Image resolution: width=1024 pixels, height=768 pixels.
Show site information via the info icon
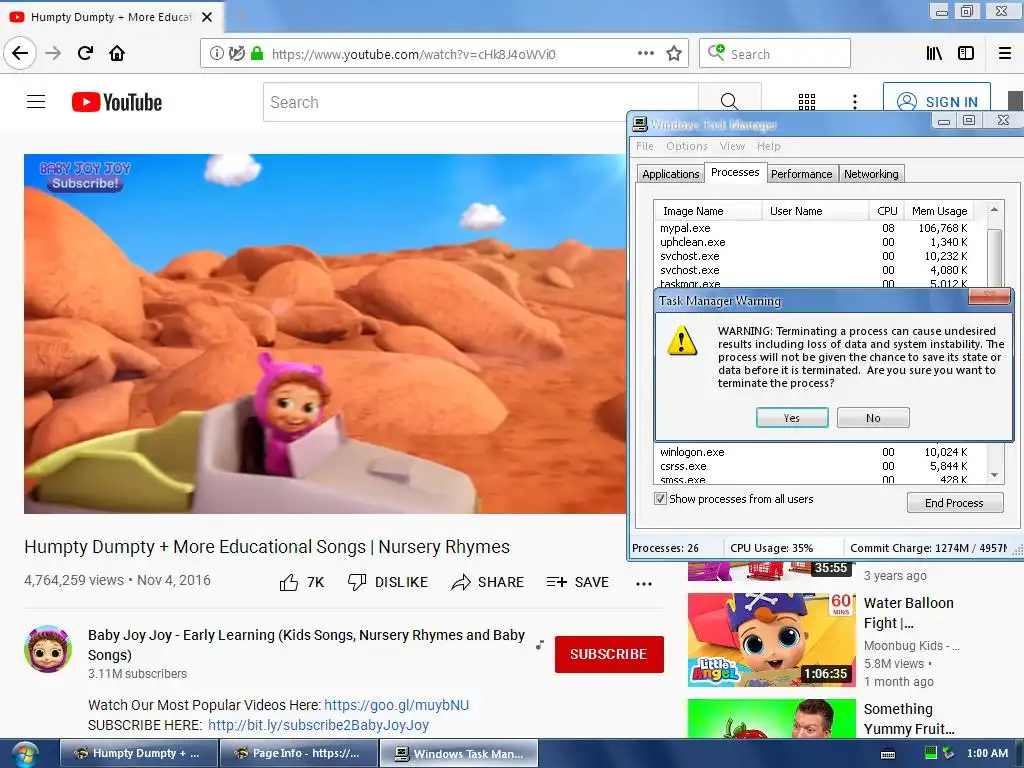coord(216,54)
